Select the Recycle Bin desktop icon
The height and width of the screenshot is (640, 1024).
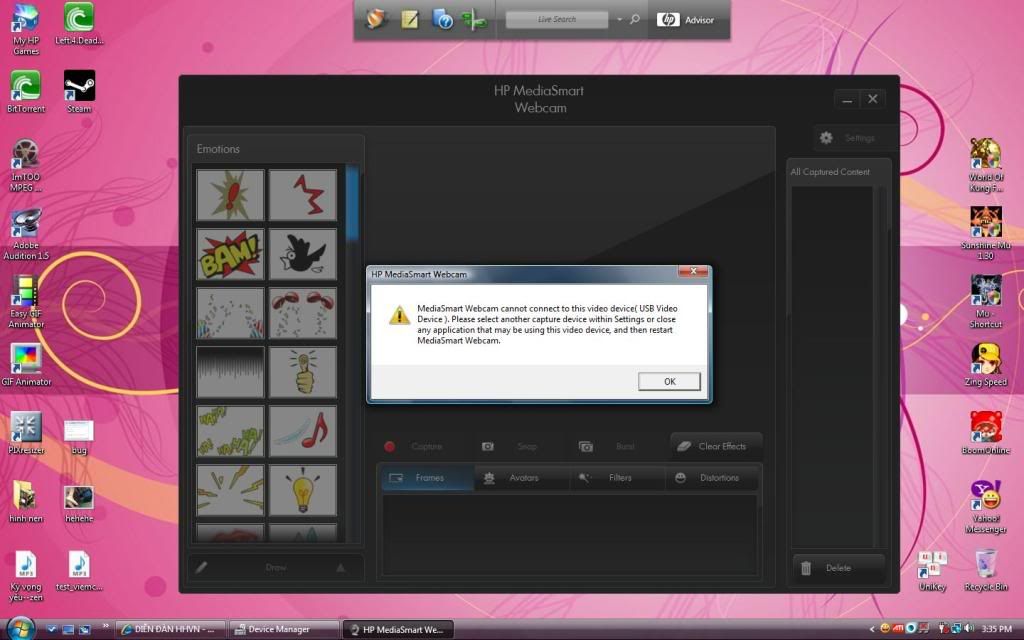click(985, 570)
